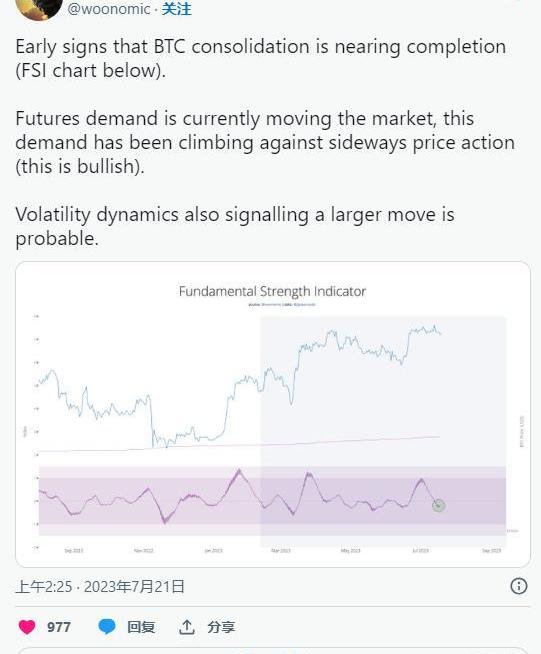The height and width of the screenshot is (654, 541).
Task: Click the pink heart like icon
Action: click(x=27, y=626)
